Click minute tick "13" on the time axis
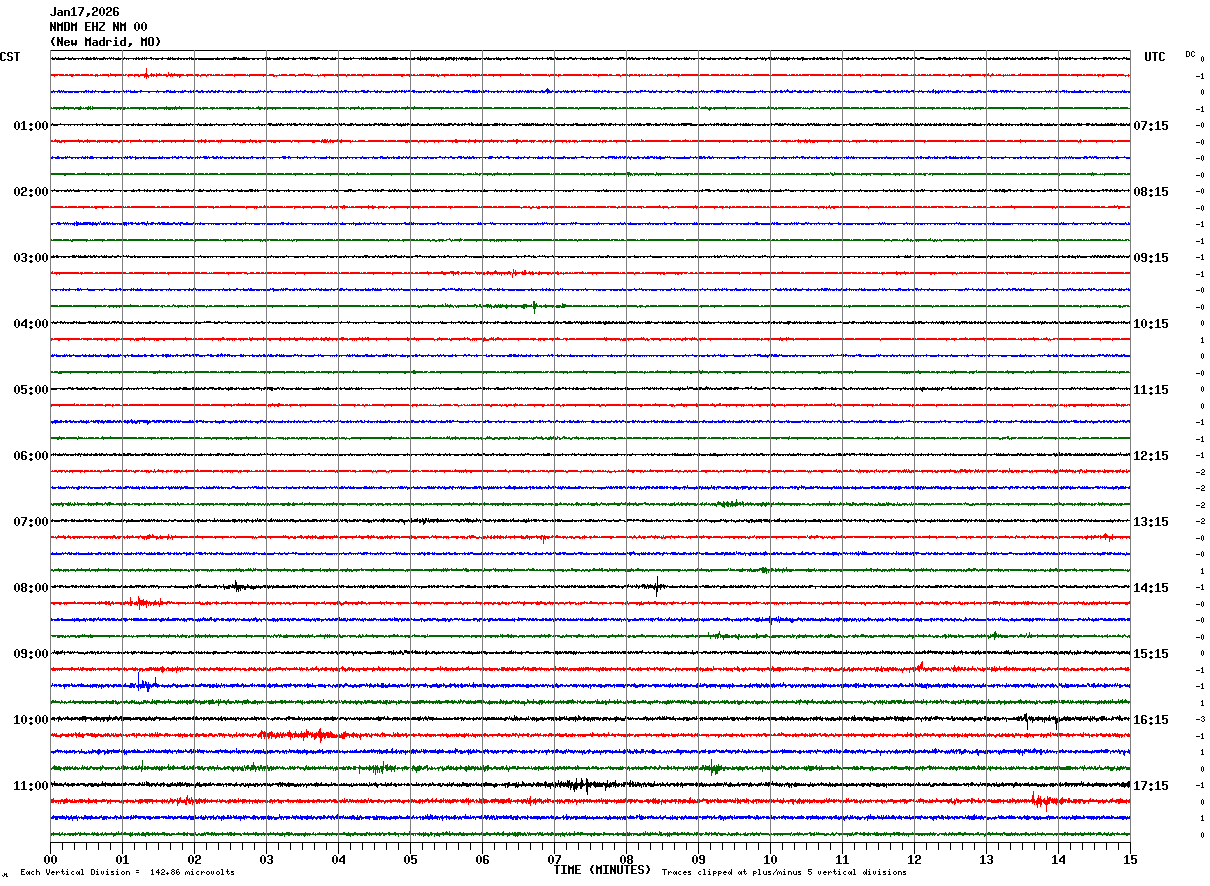 click(986, 858)
